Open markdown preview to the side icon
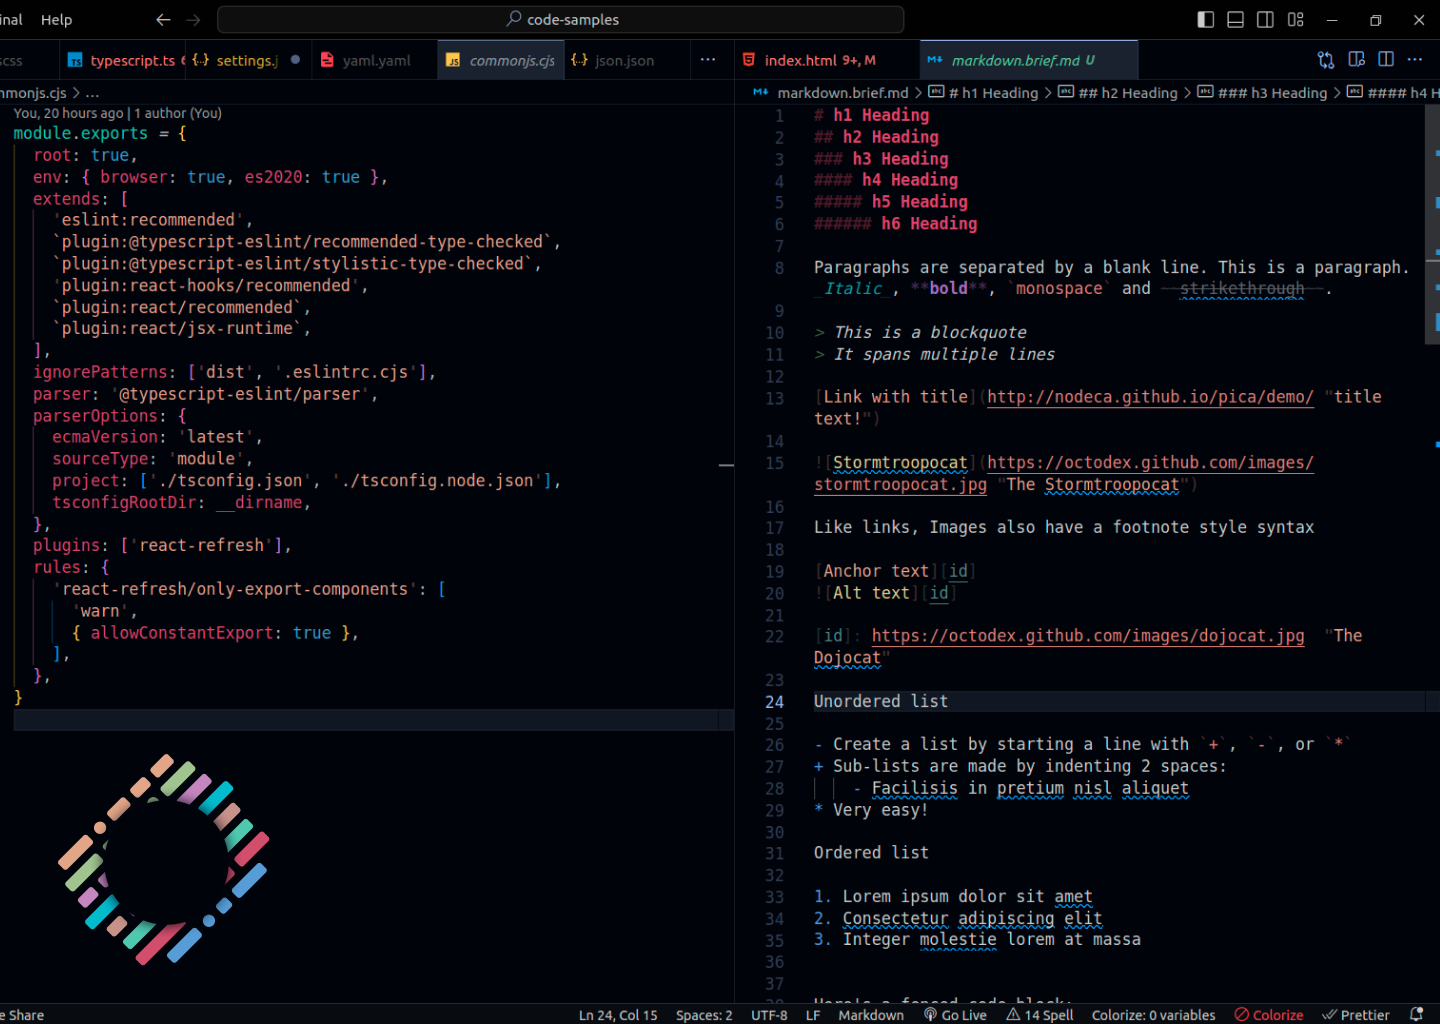 (1356, 60)
